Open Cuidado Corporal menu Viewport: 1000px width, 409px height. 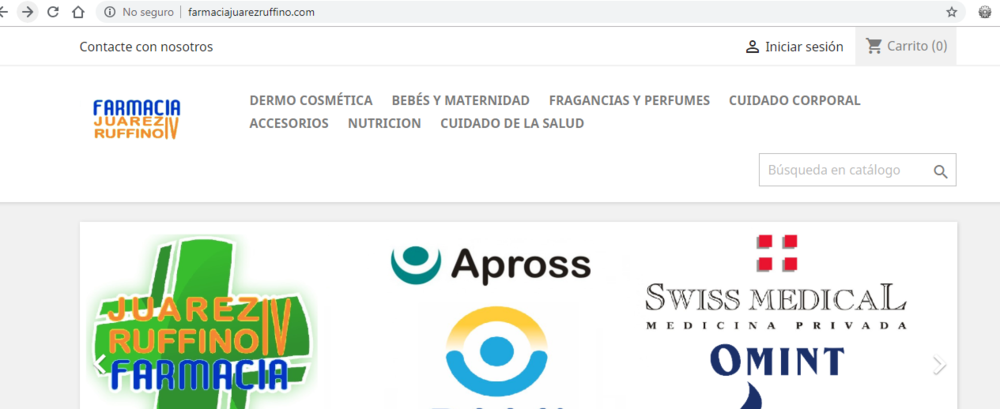795,100
